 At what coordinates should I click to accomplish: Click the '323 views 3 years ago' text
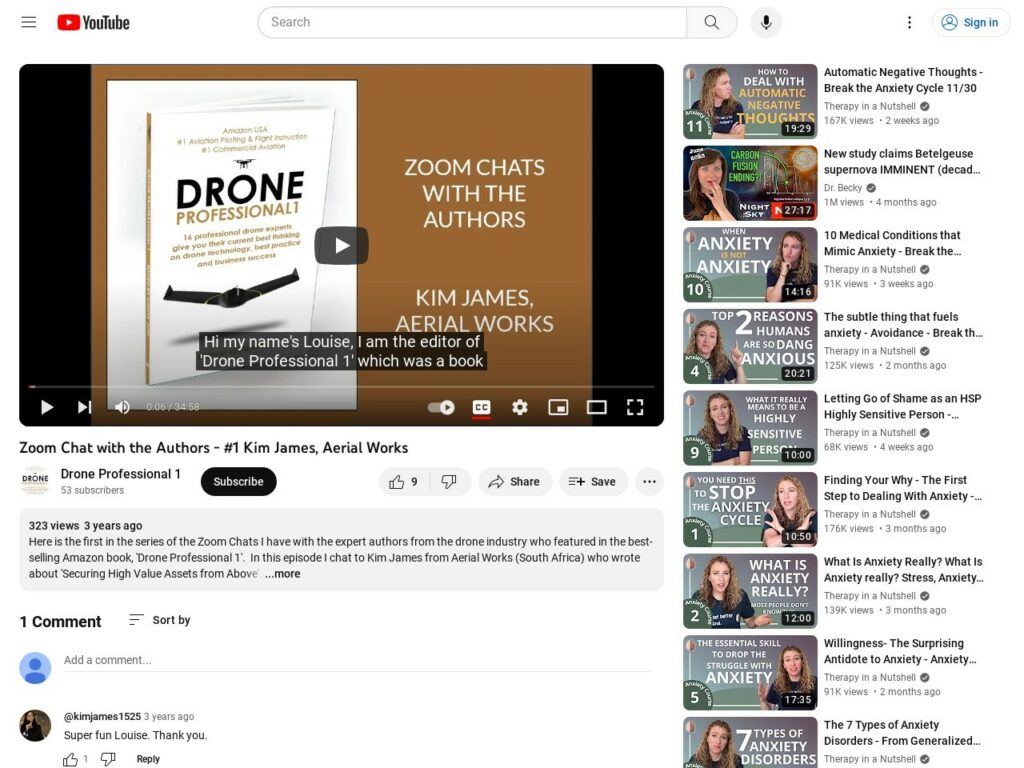pos(85,526)
